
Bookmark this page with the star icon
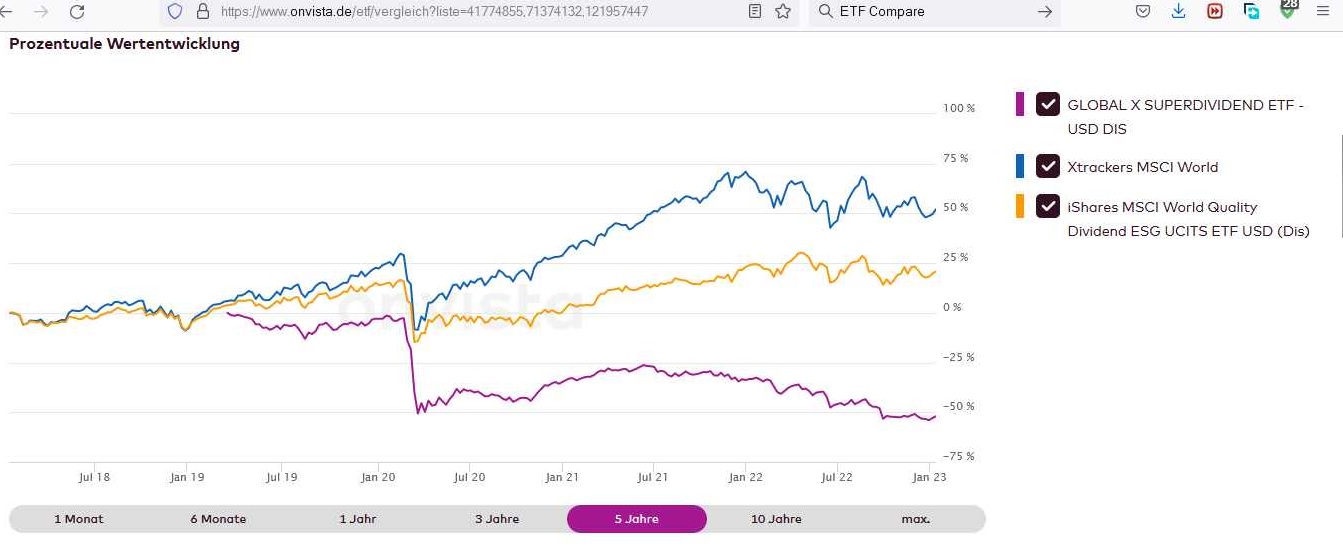[x=783, y=12]
